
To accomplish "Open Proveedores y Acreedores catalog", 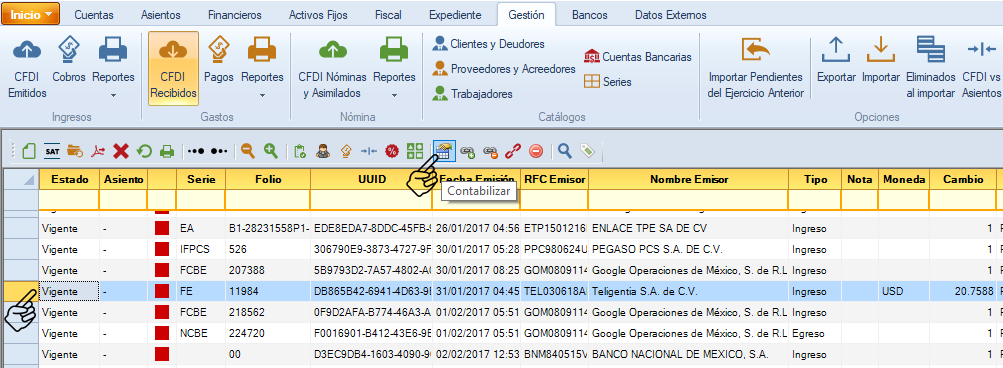I will tap(505, 69).
